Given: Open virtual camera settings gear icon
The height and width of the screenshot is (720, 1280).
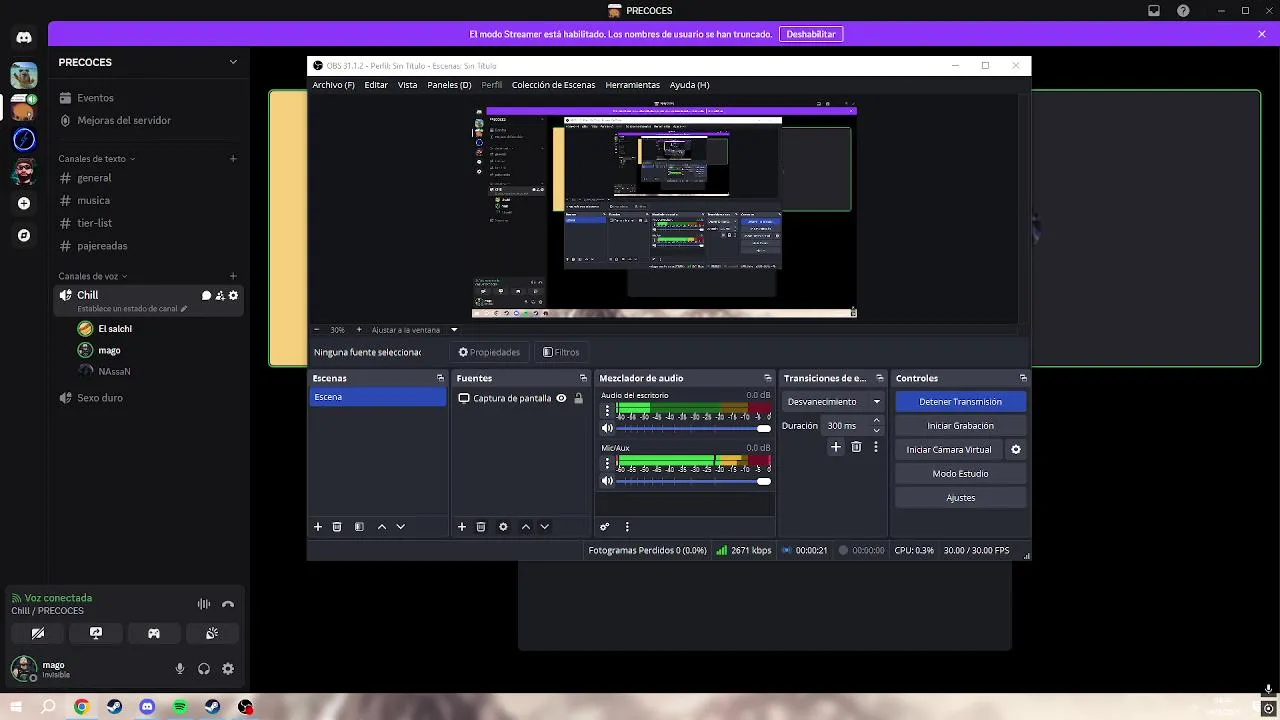Looking at the screenshot, I should point(1016,450).
